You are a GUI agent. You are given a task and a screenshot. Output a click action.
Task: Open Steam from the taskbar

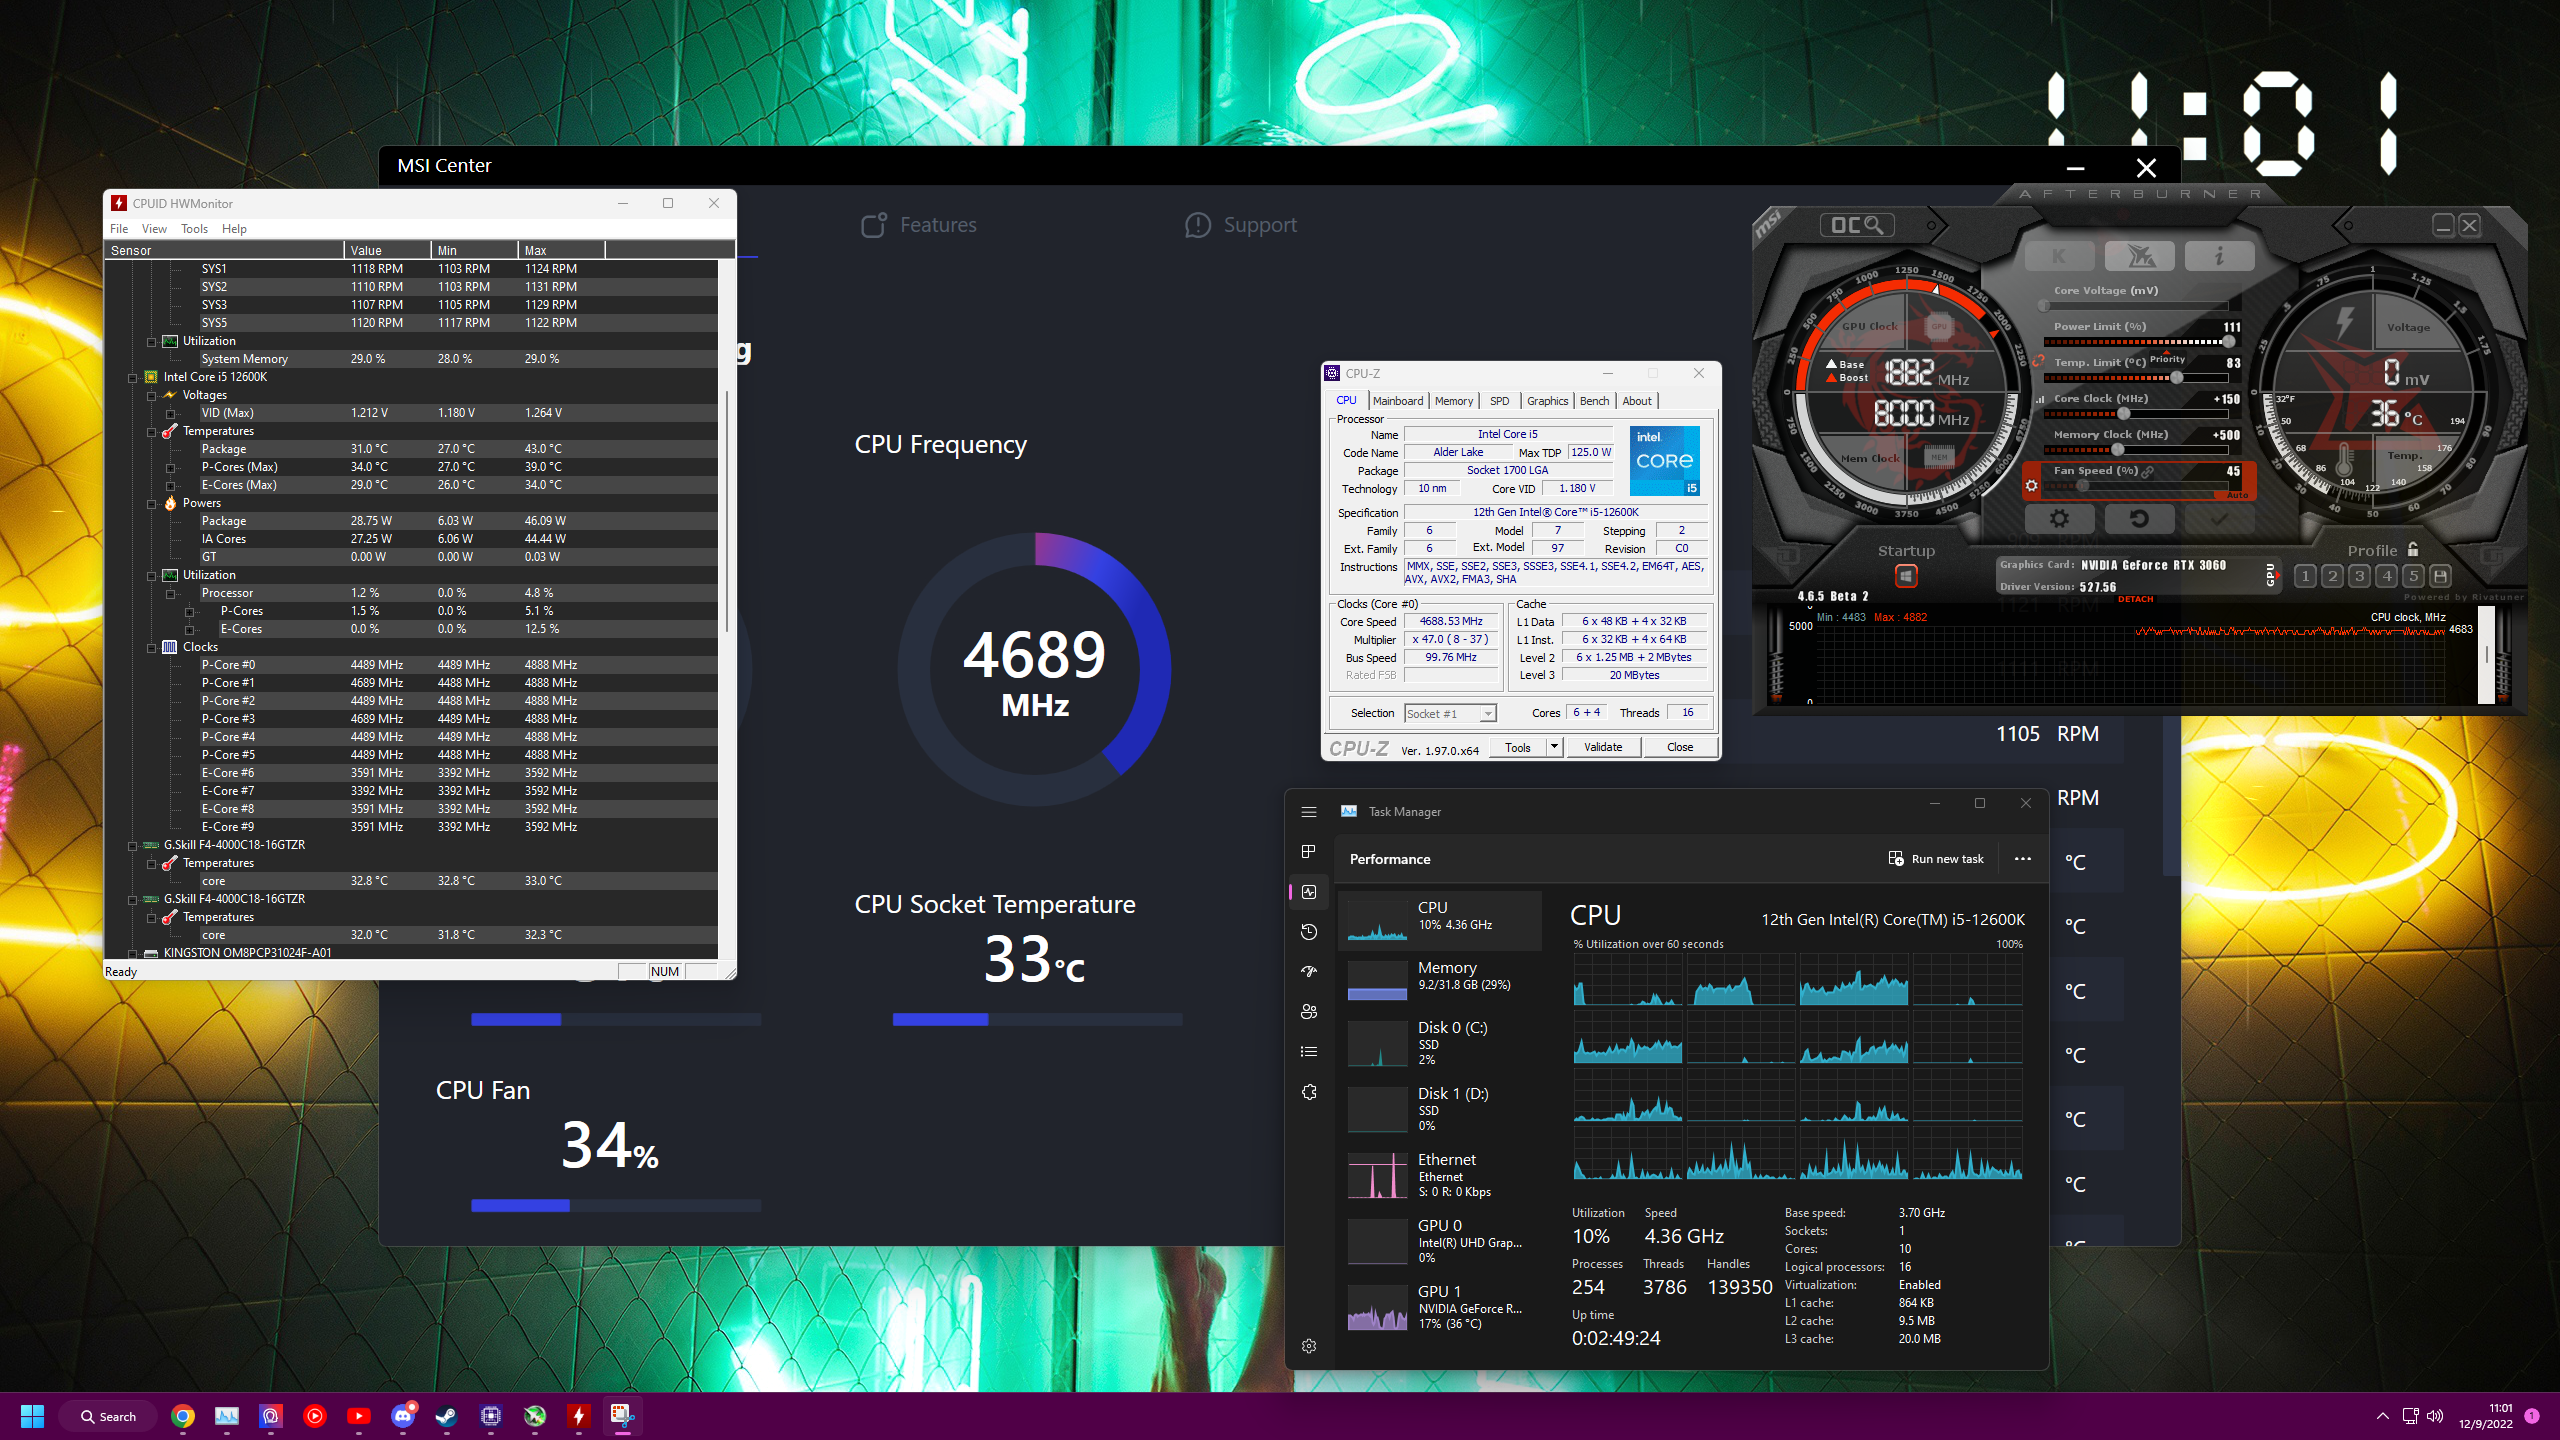tap(446, 1416)
